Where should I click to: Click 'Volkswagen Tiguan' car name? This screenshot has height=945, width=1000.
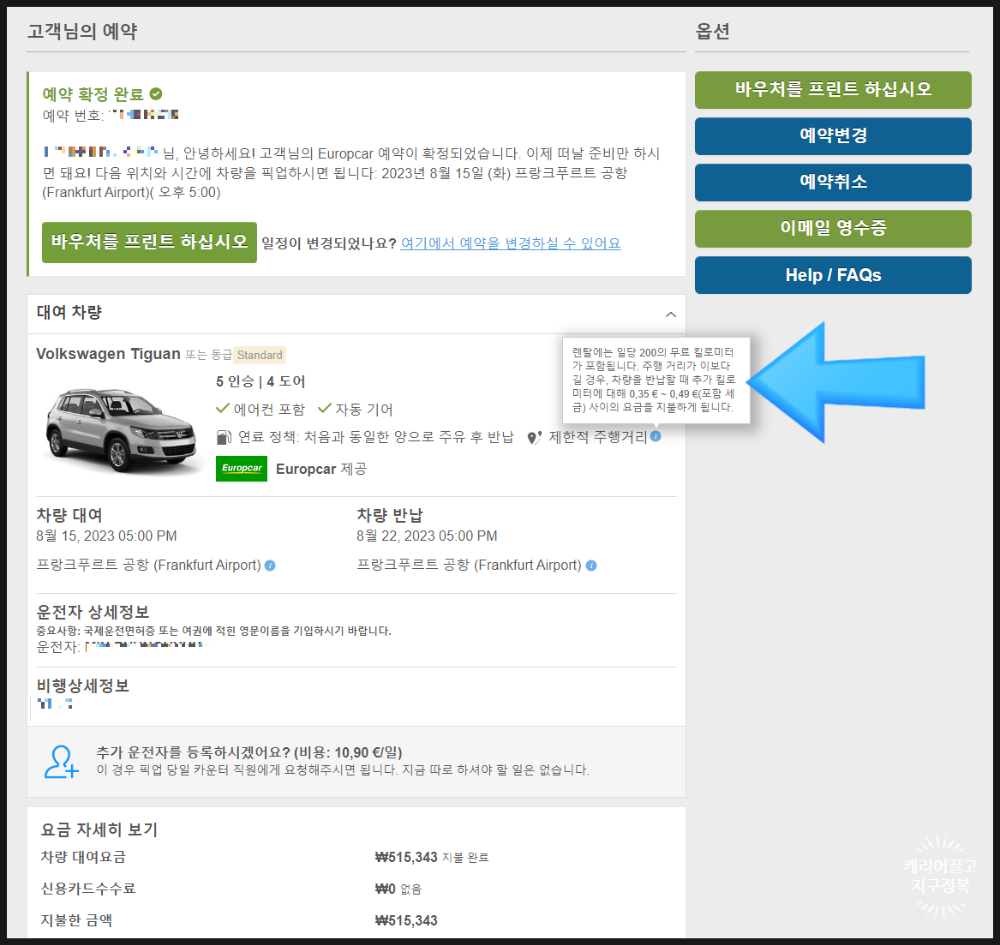[108, 354]
